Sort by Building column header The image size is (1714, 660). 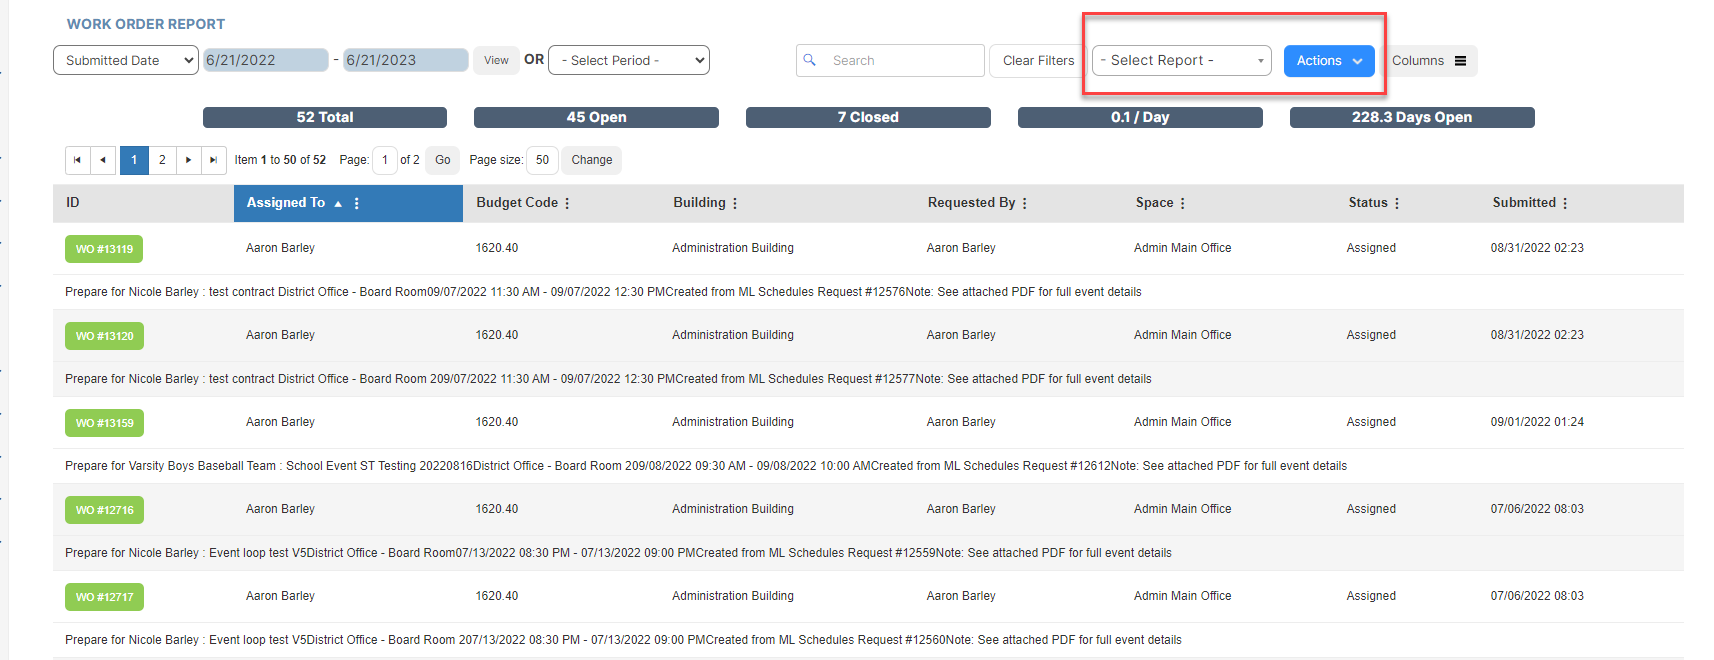699,203
